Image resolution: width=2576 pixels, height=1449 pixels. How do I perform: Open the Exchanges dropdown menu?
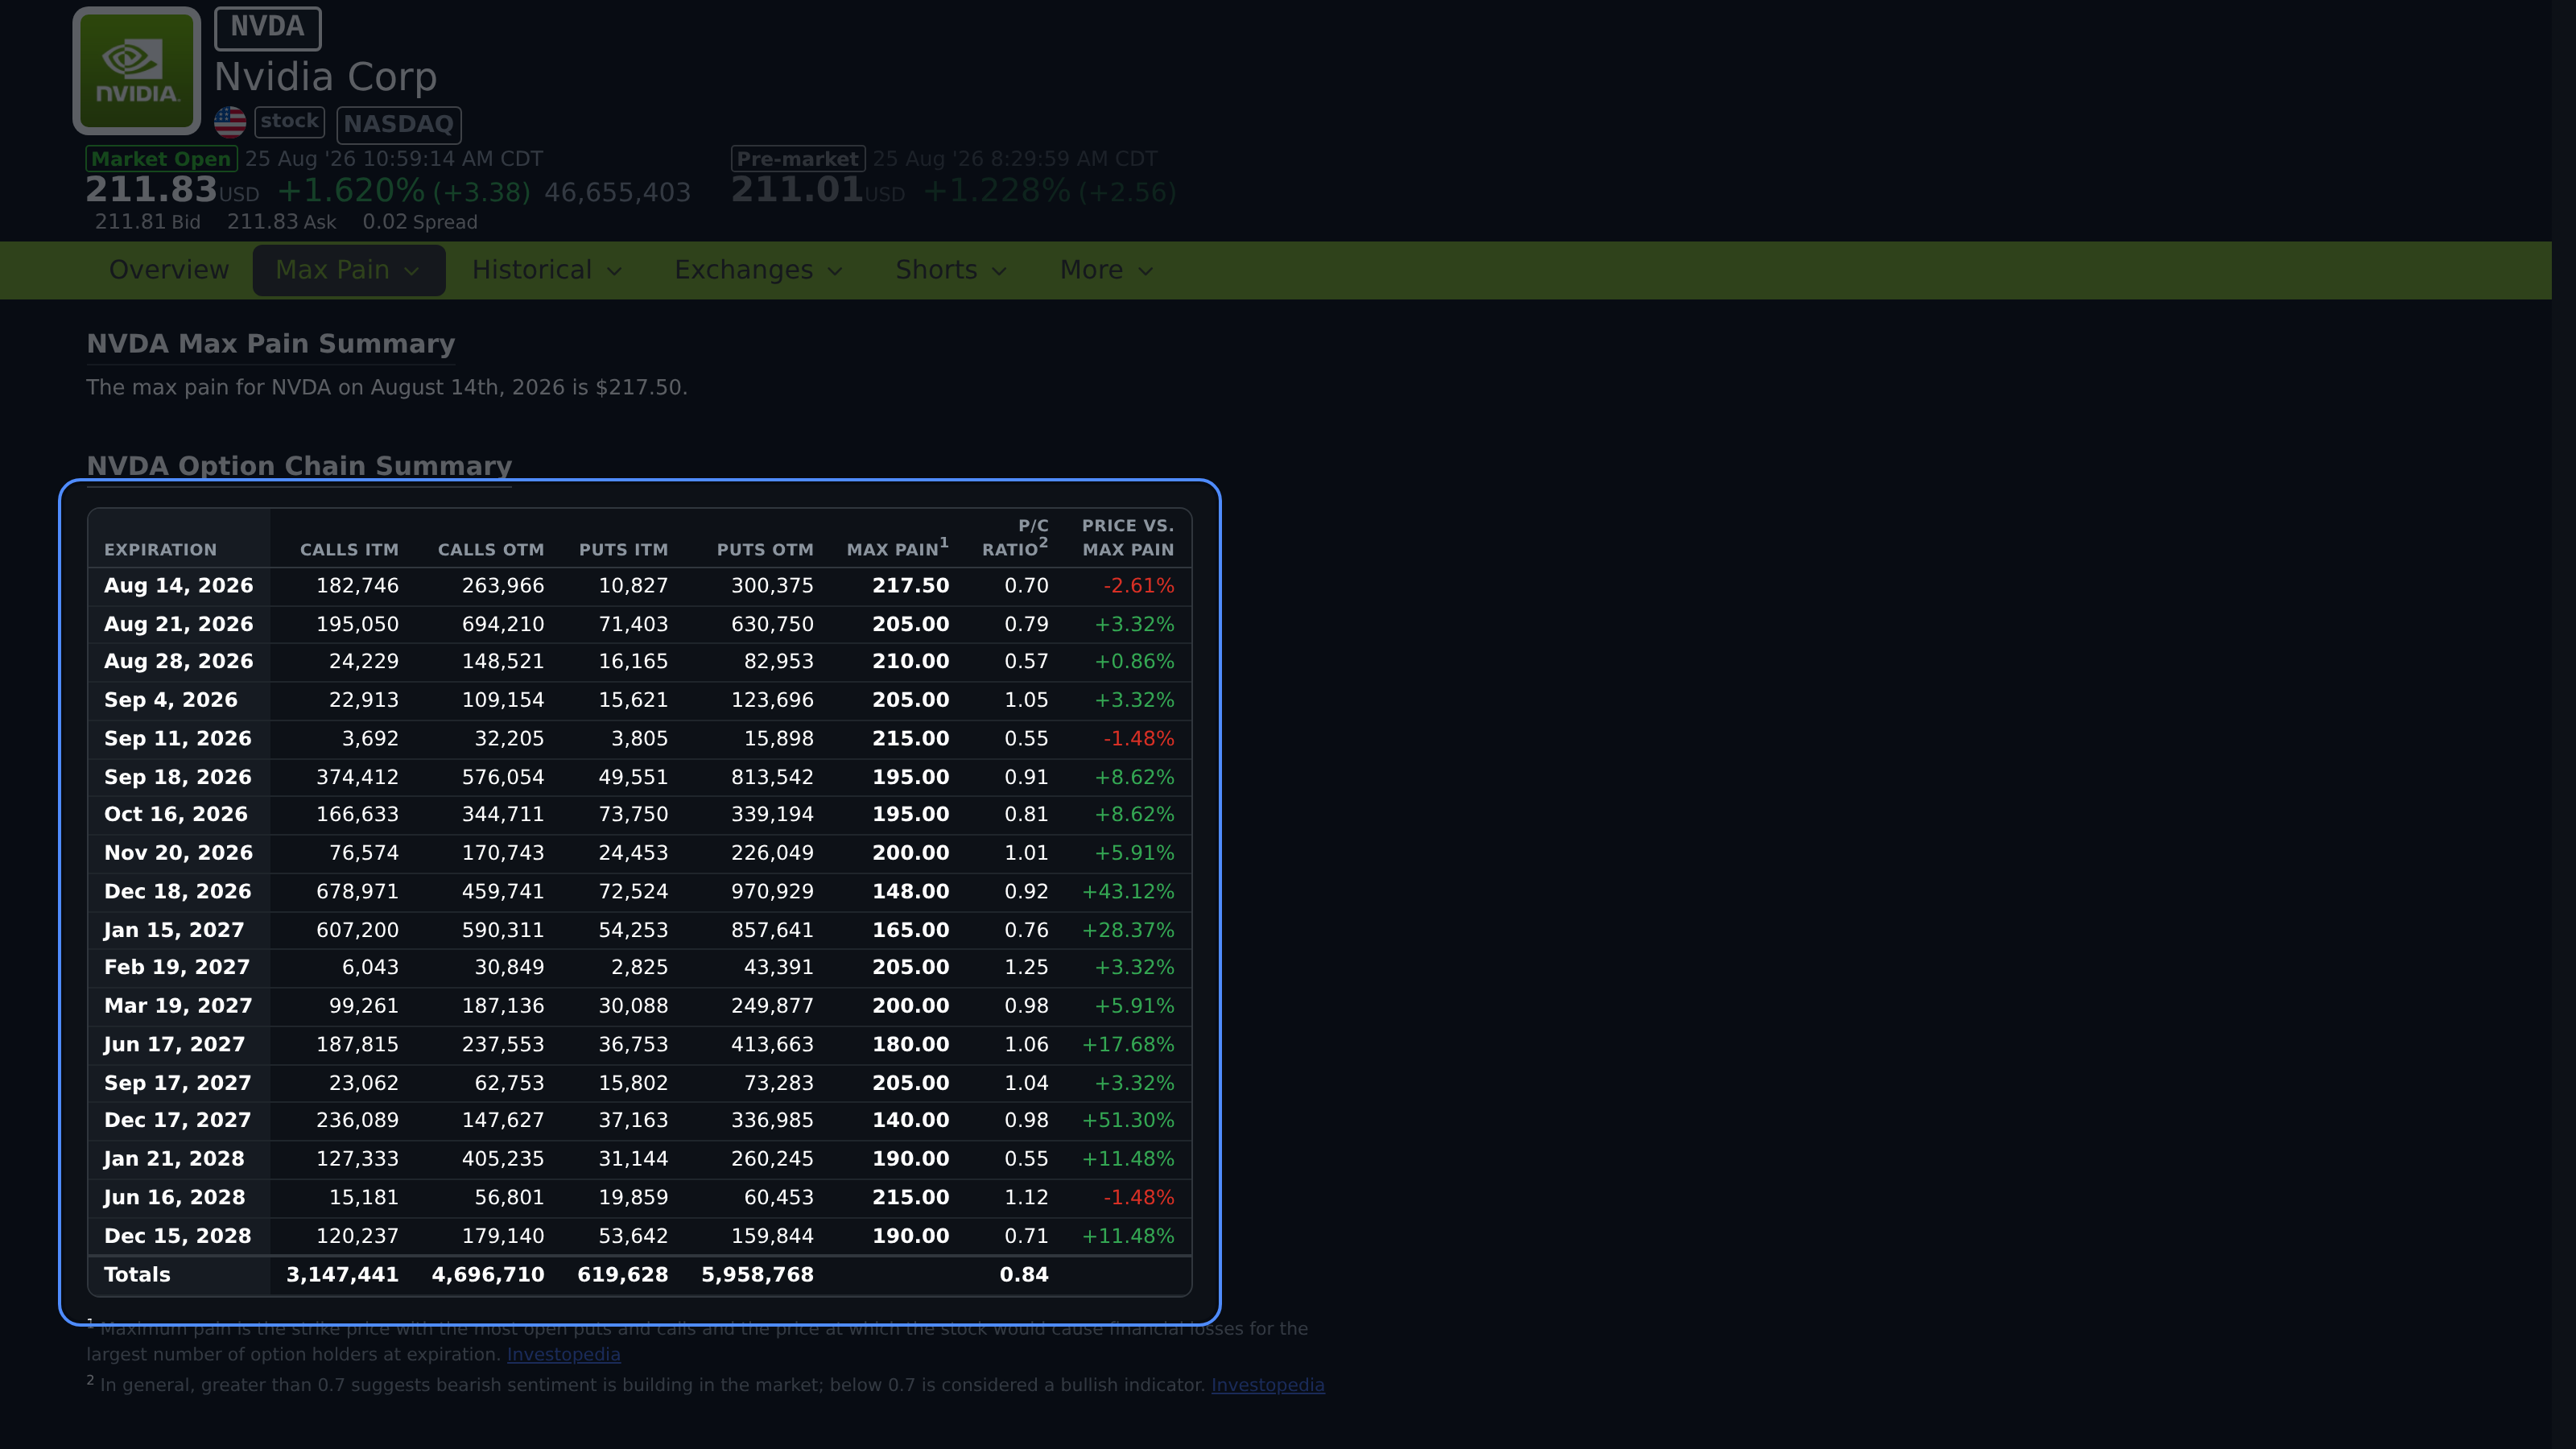759,270
